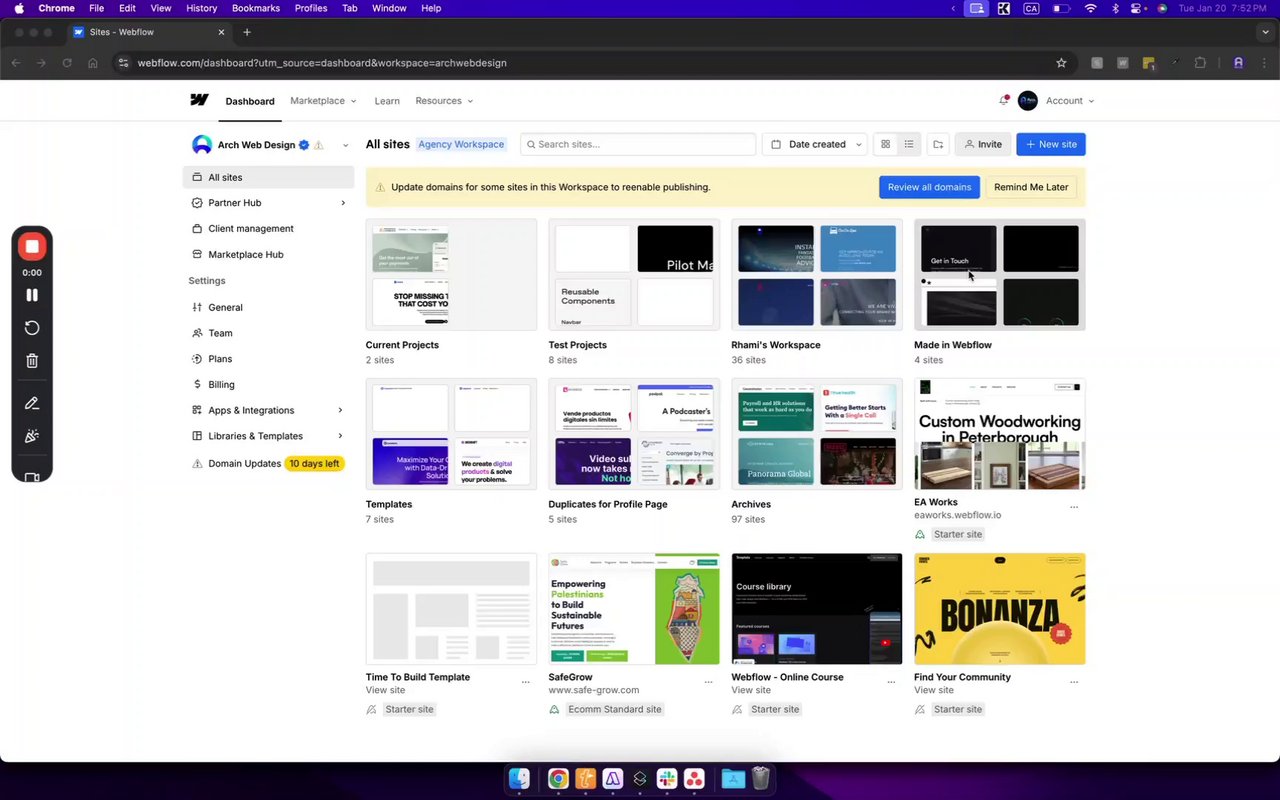
Task: Open options menu for EA Works site
Action: click(x=1074, y=507)
